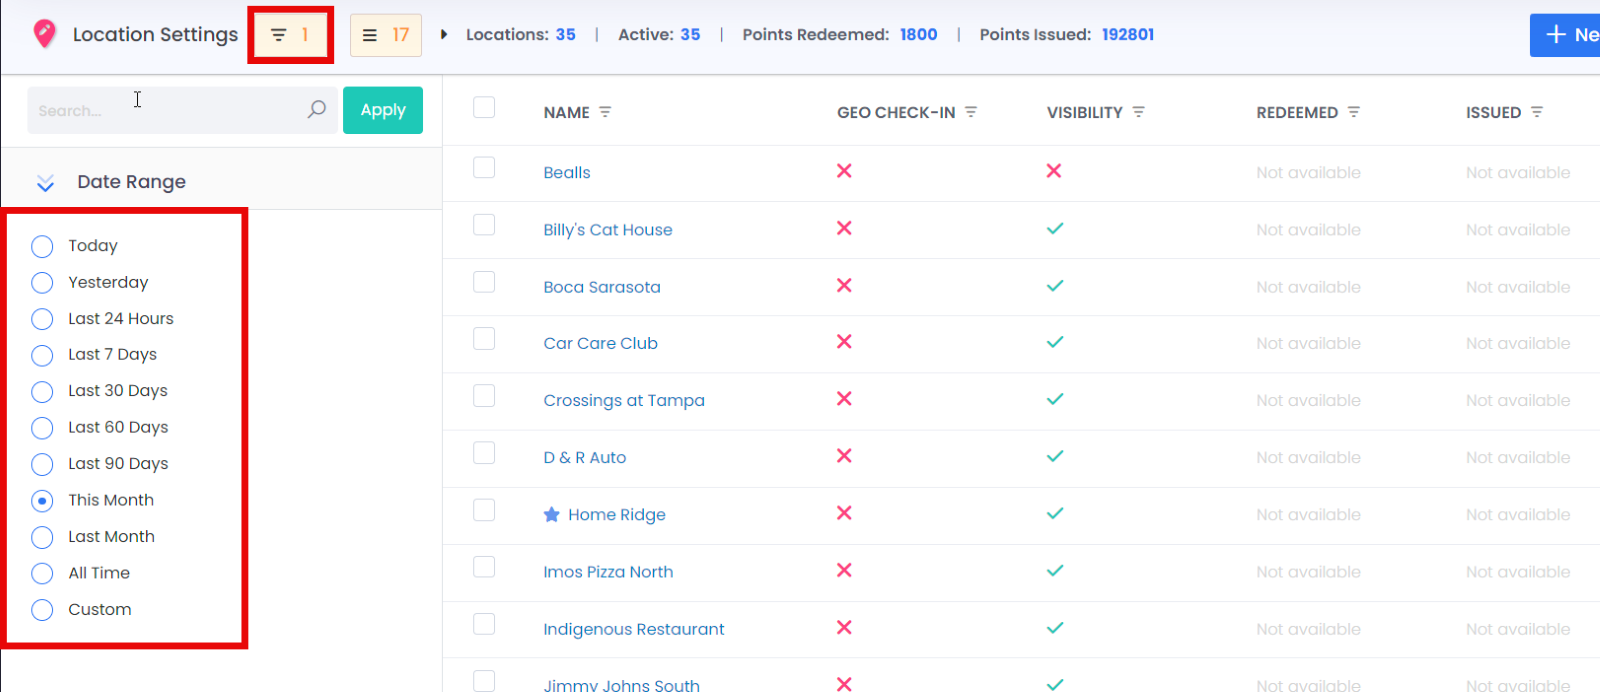Tick the select-all checkbox in header
The width and height of the screenshot is (1600, 692).
point(484,107)
